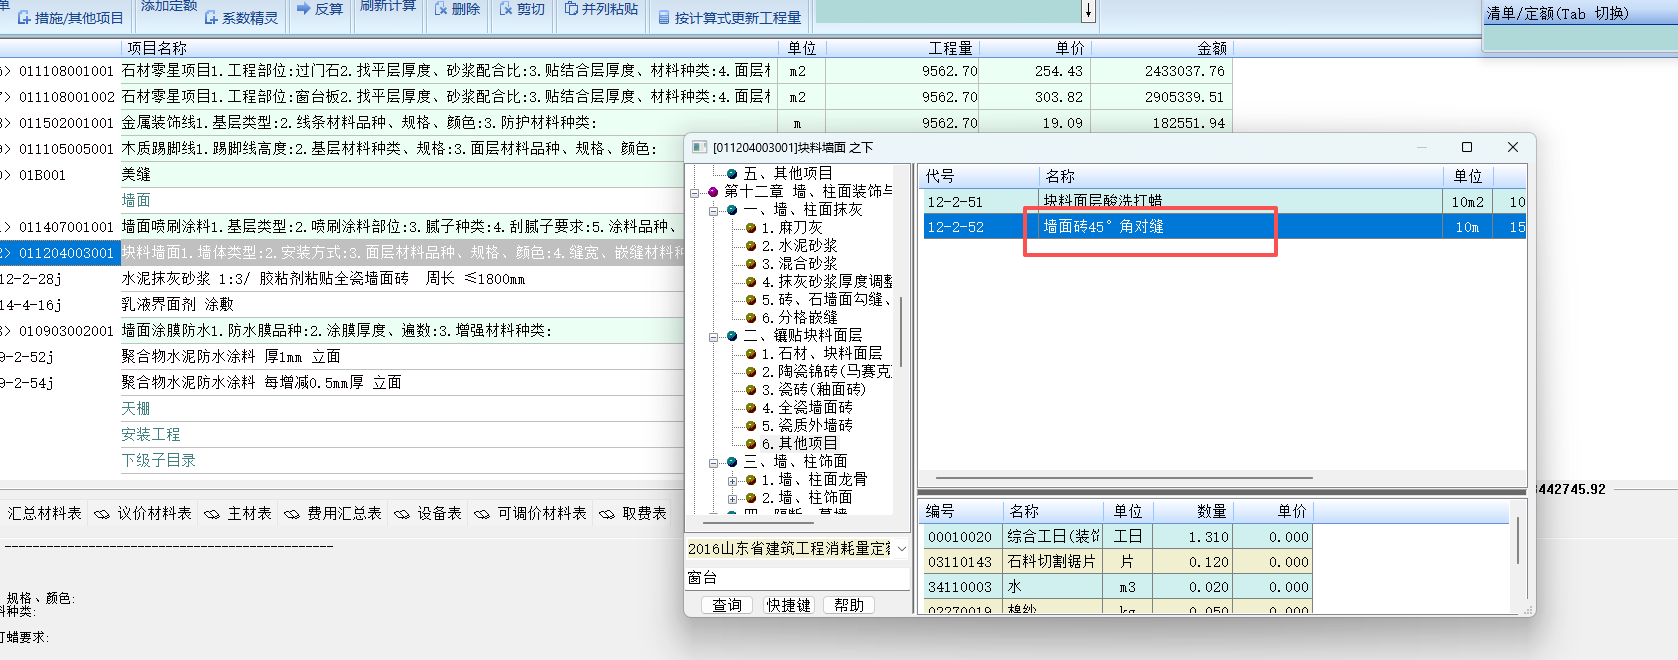
Task: Open 取费表 tab
Action: point(633,513)
